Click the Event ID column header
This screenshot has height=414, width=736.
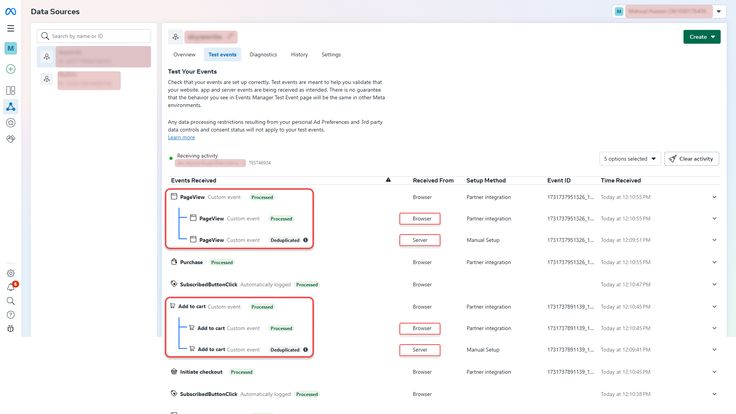[x=559, y=180]
